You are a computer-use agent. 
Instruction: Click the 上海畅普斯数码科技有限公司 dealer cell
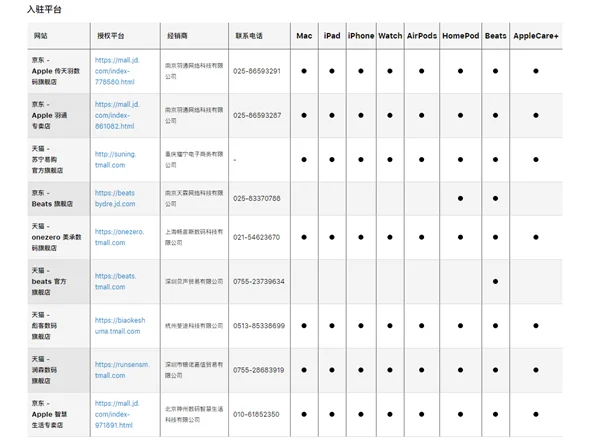194,237
